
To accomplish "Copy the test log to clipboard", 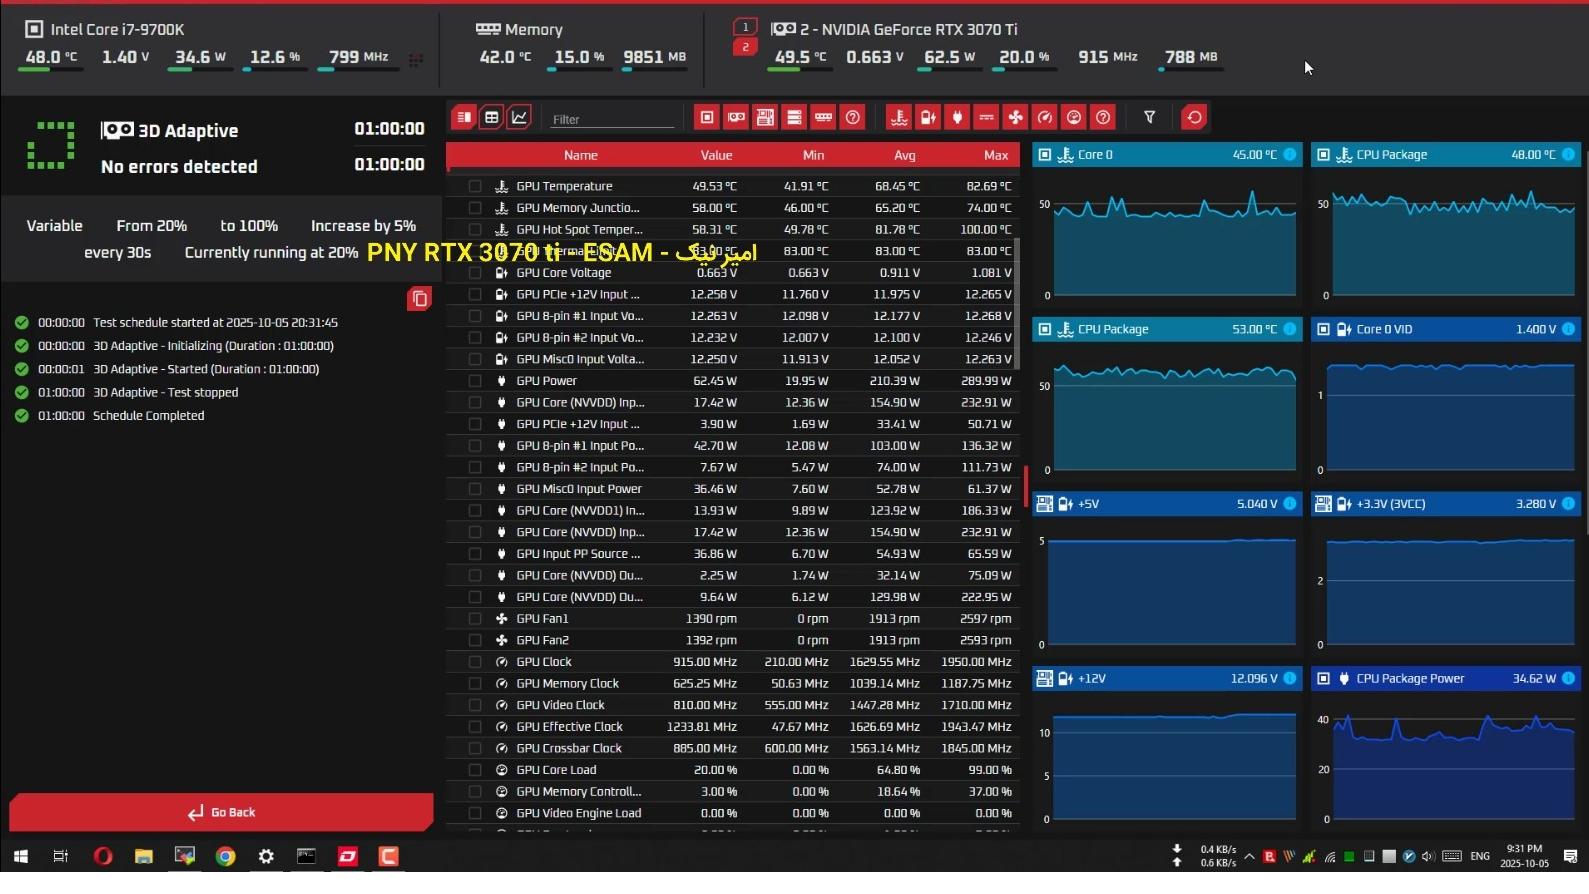I will click(x=419, y=299).
